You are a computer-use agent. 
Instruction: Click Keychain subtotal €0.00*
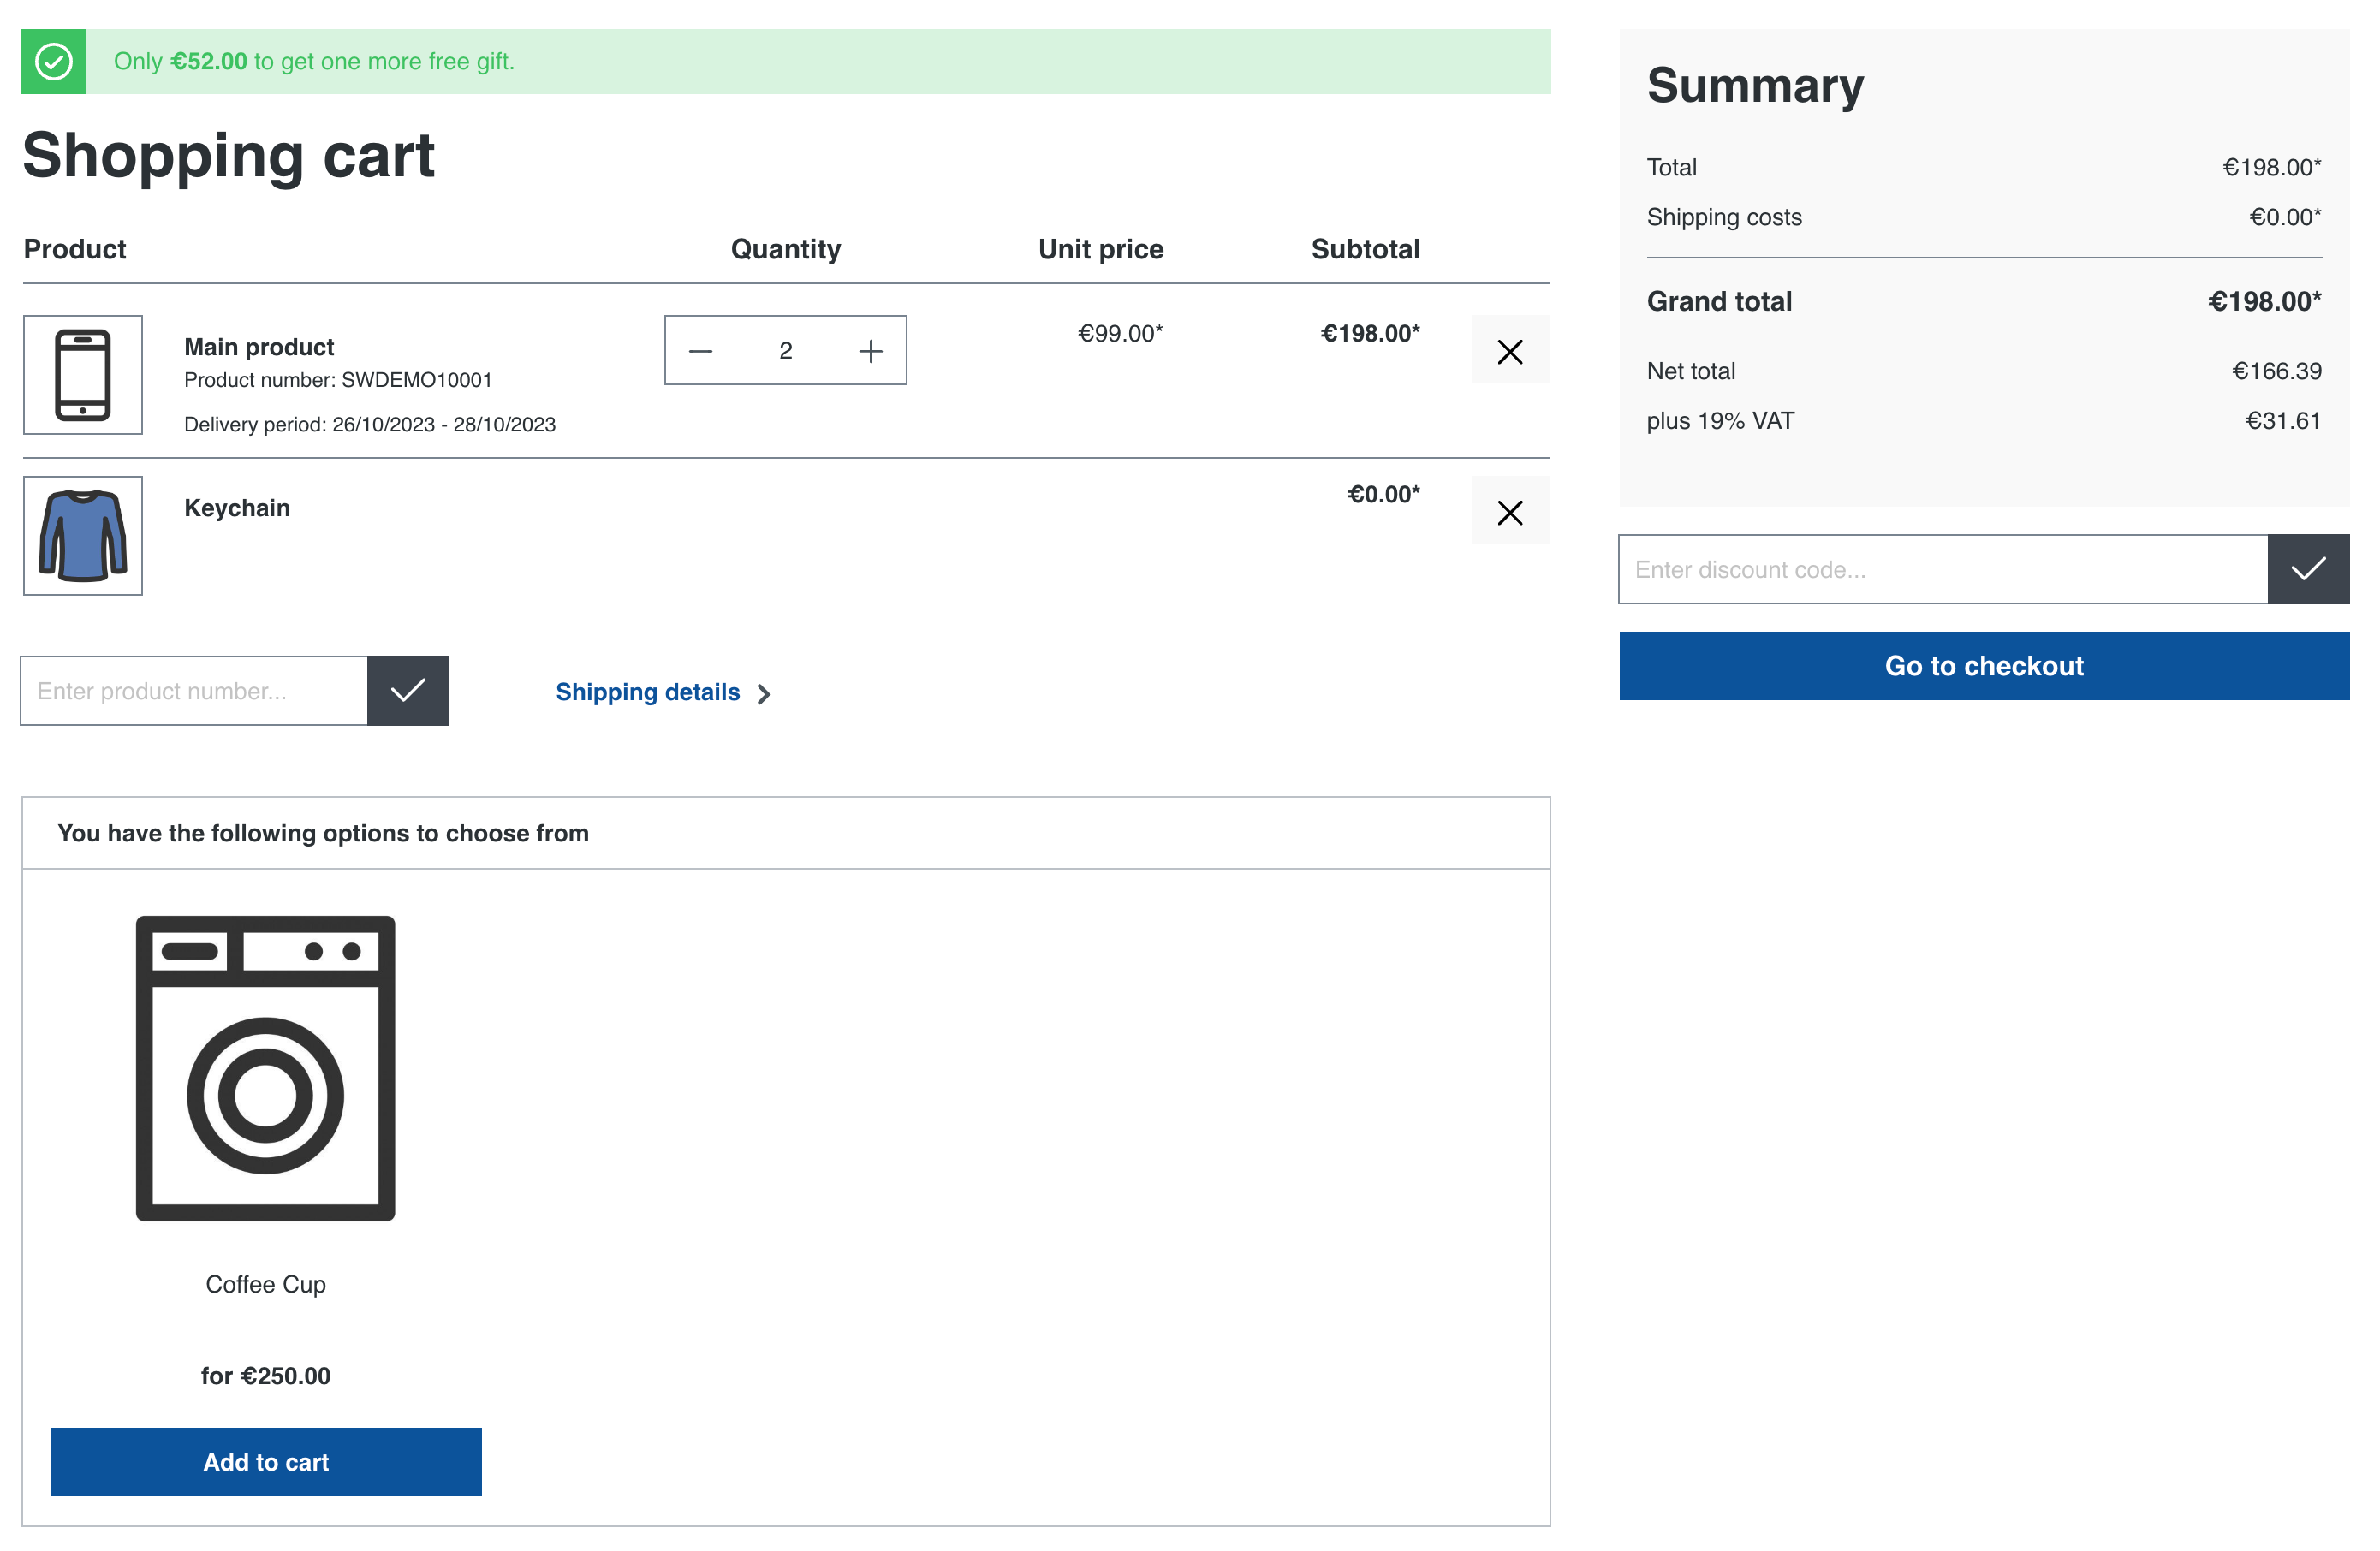click(x=1383, y=495)
